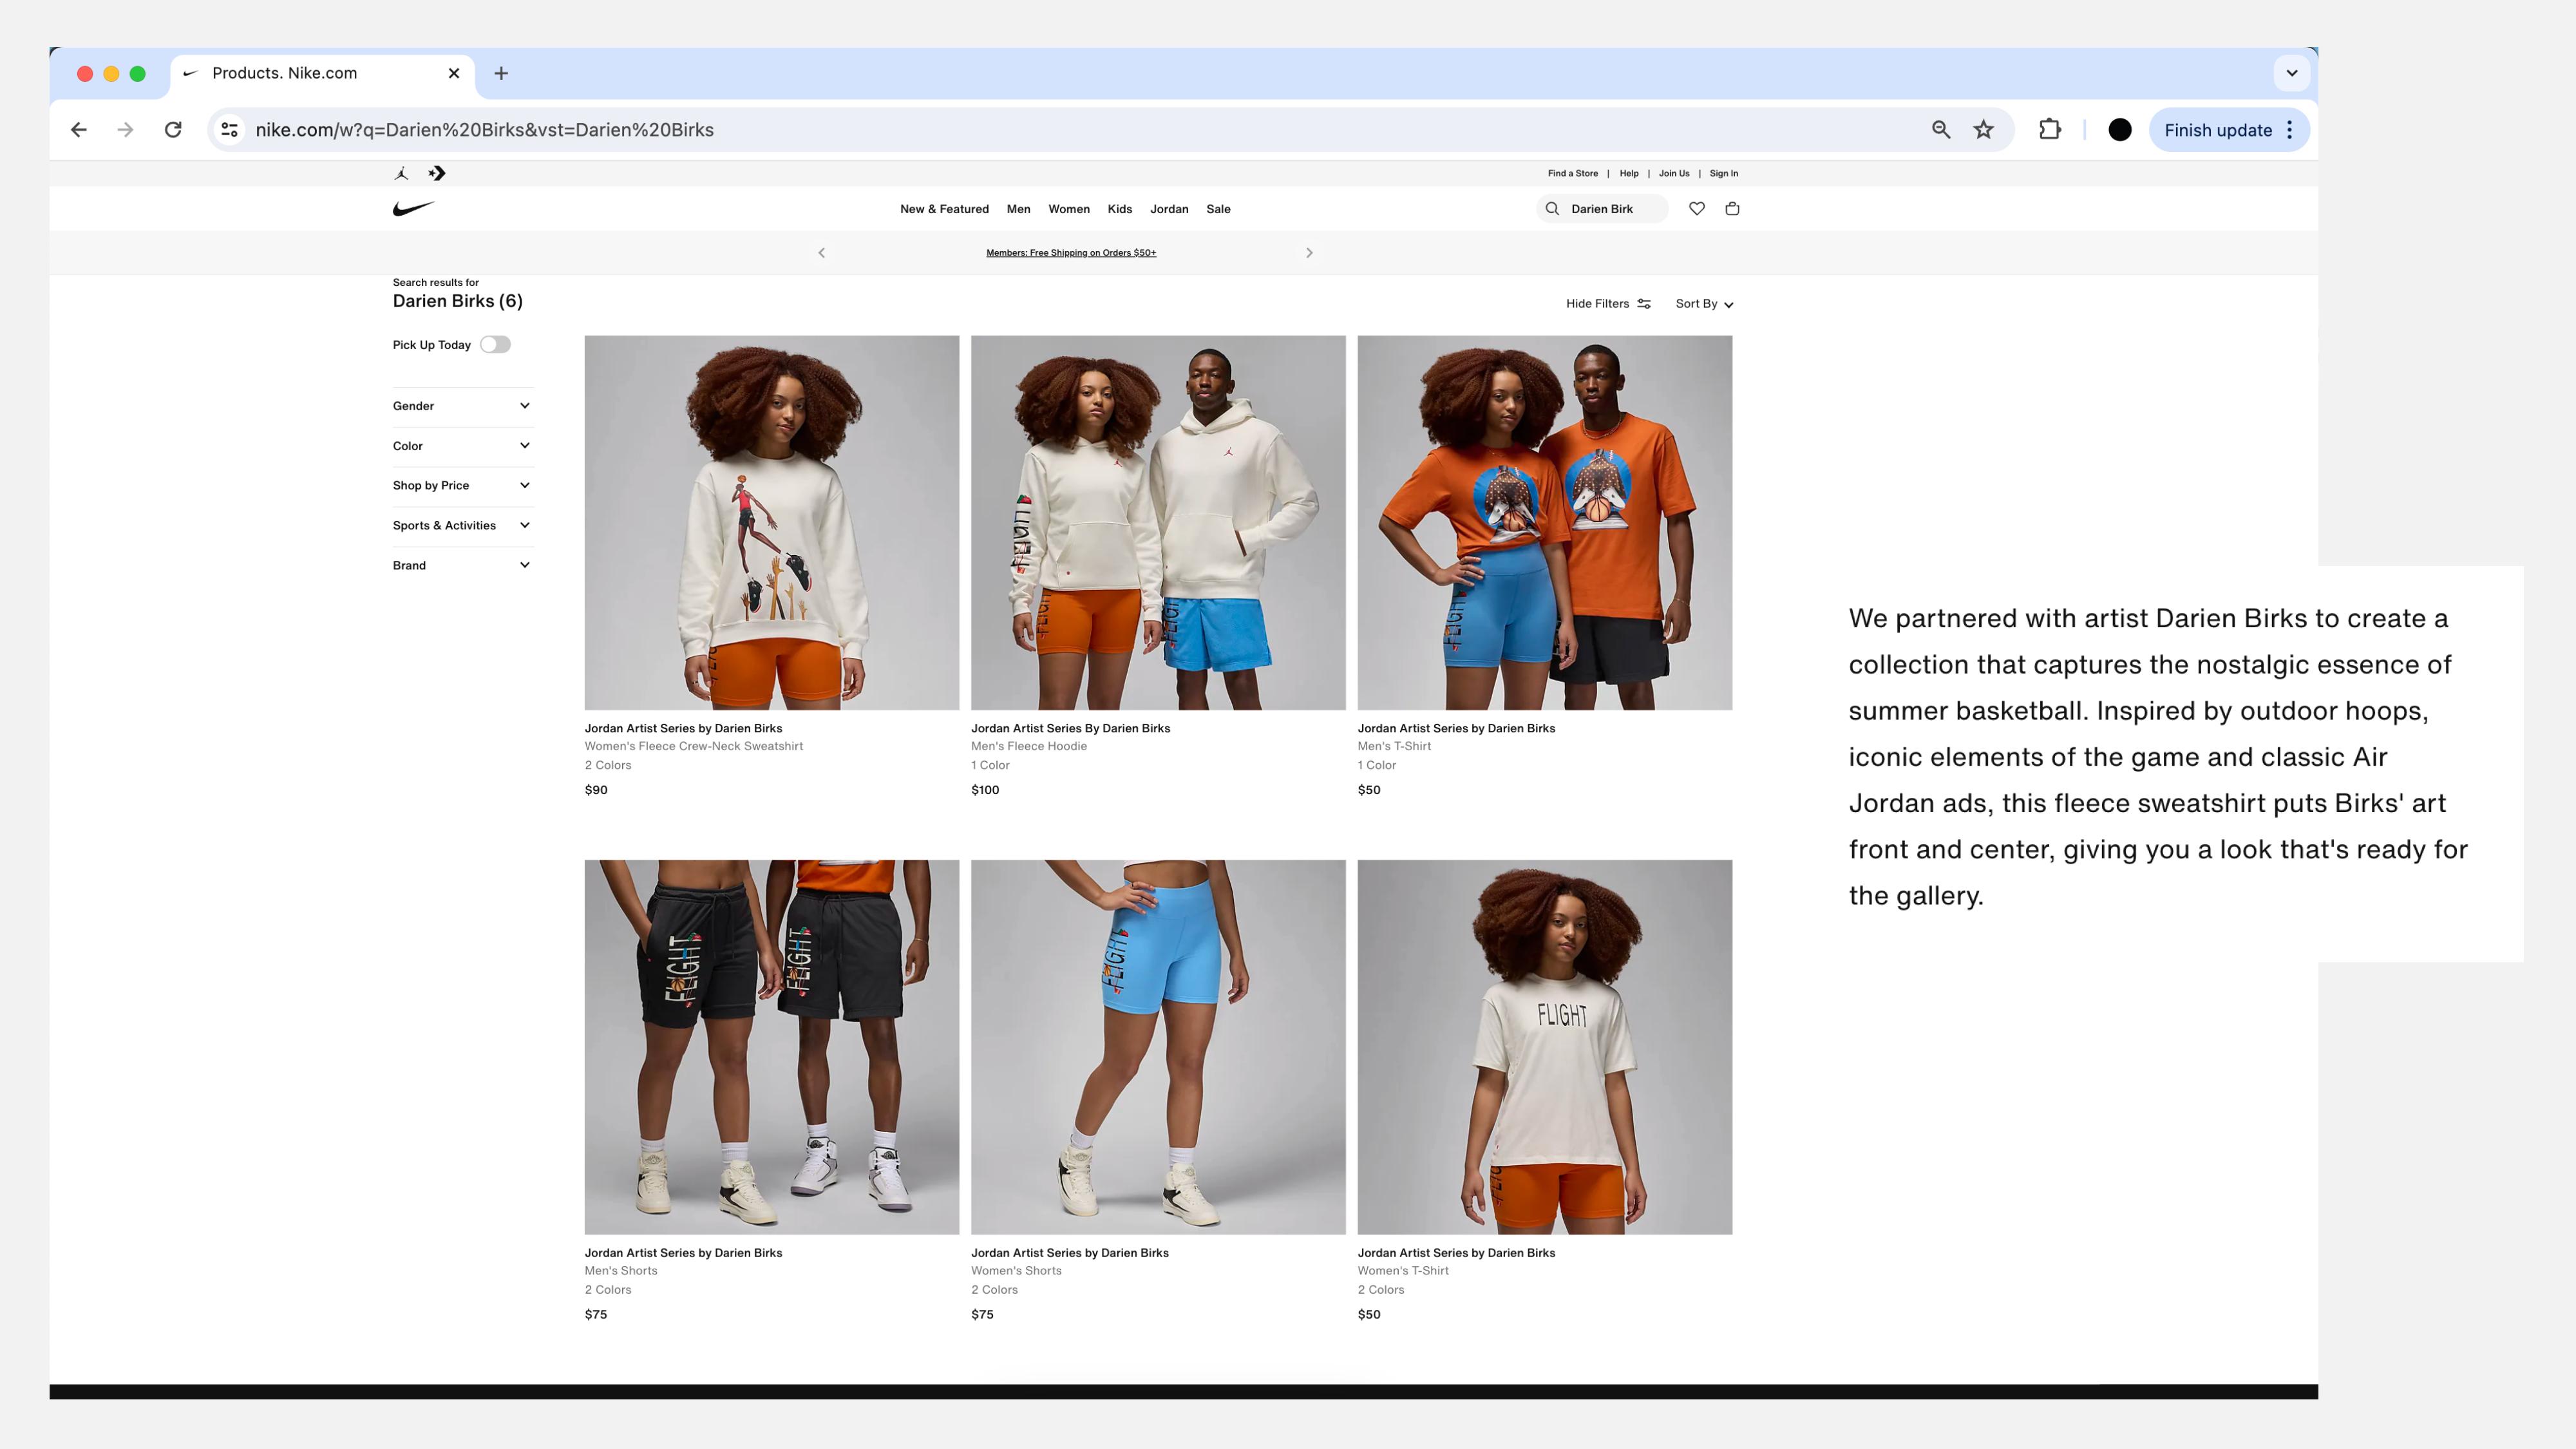Click the browser zoom magnifier icon
This screenshot has width=2576, height=1449.
coord(1940,129)
